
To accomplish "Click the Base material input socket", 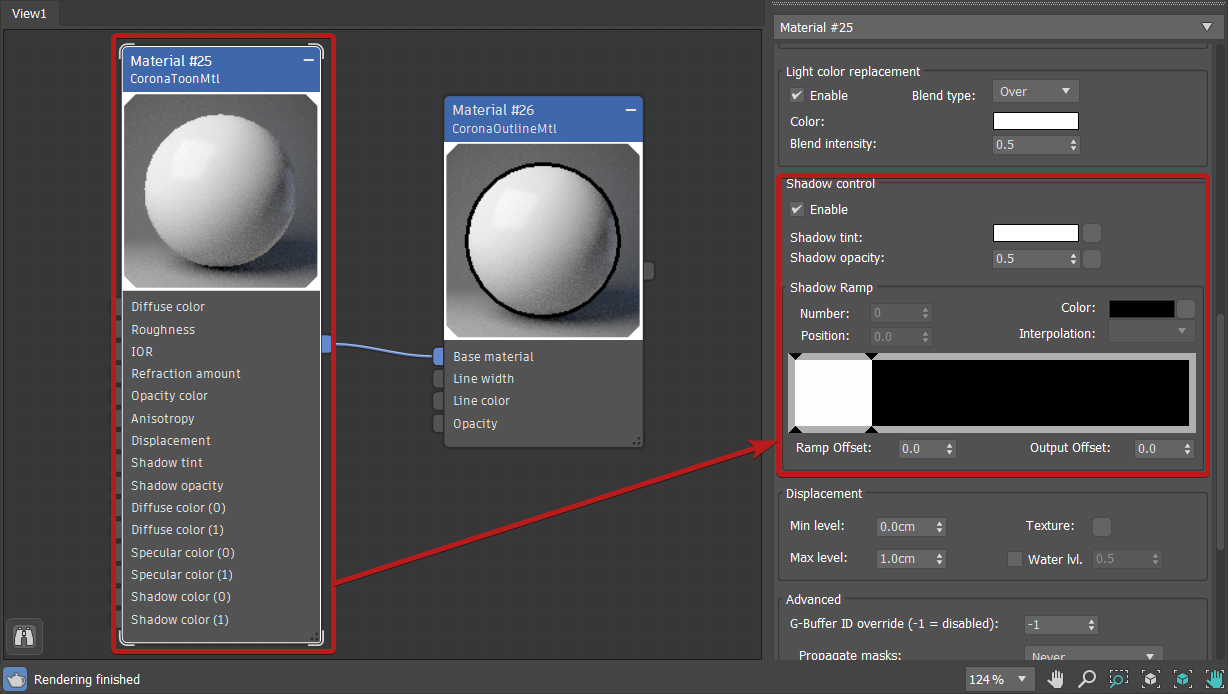I will coord(438,356).
